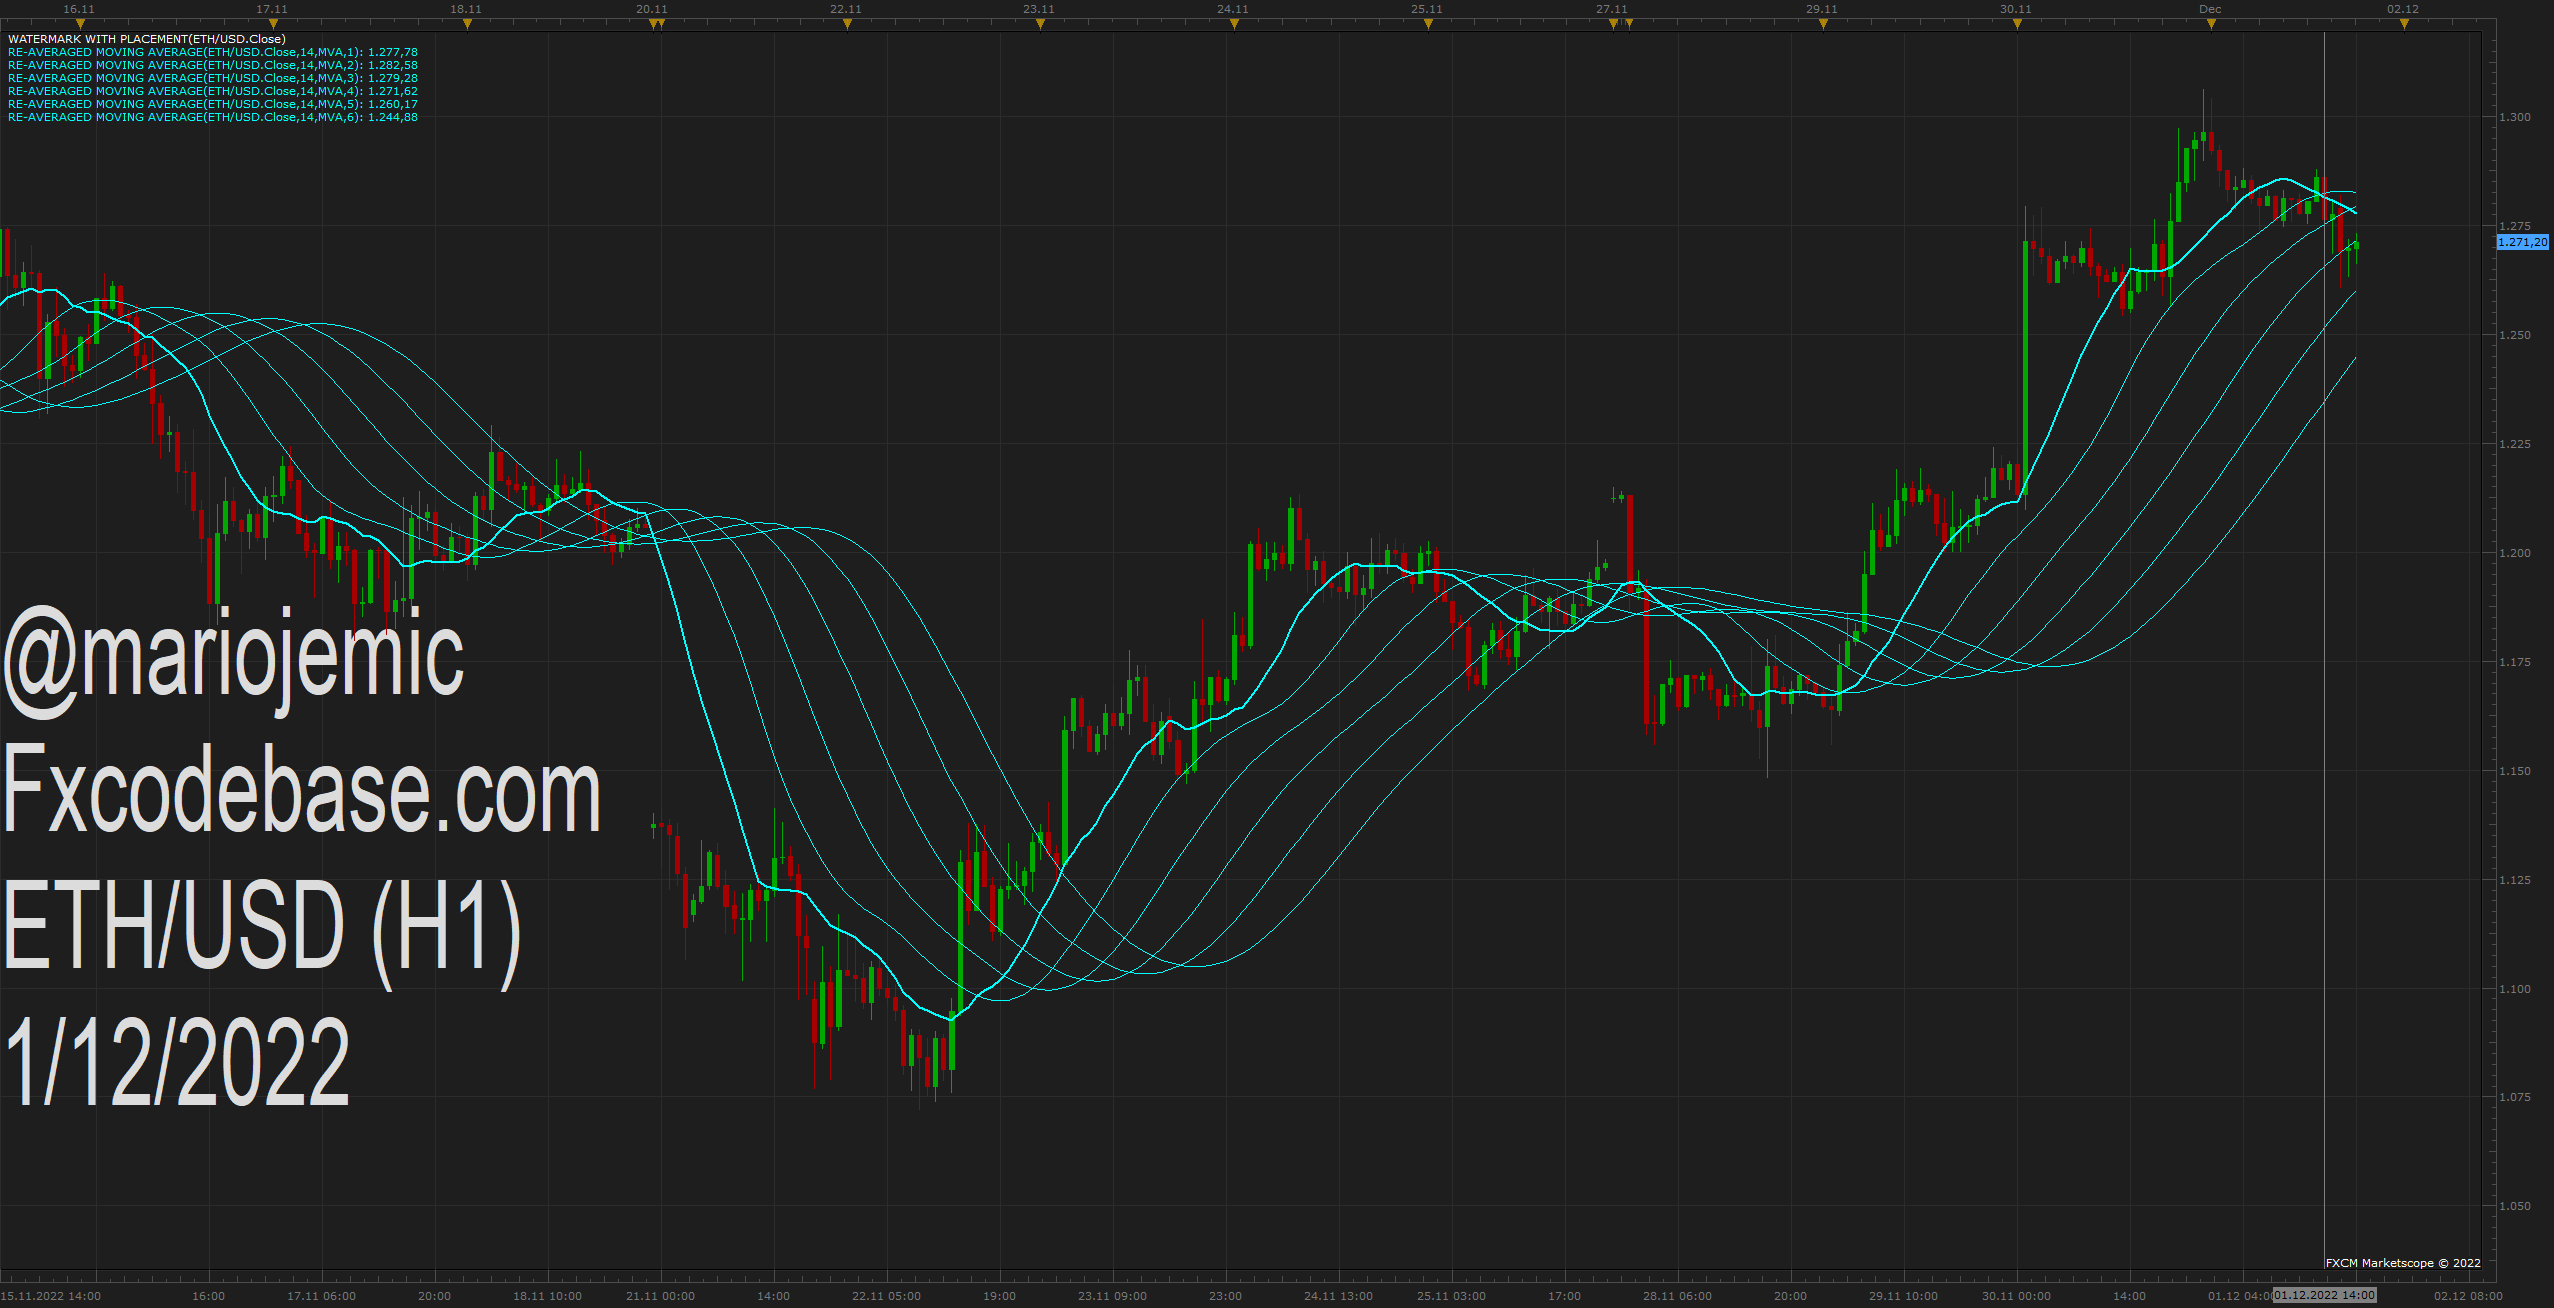
Task: Click the 1.200 price axis label
Action: point(2515,553)
